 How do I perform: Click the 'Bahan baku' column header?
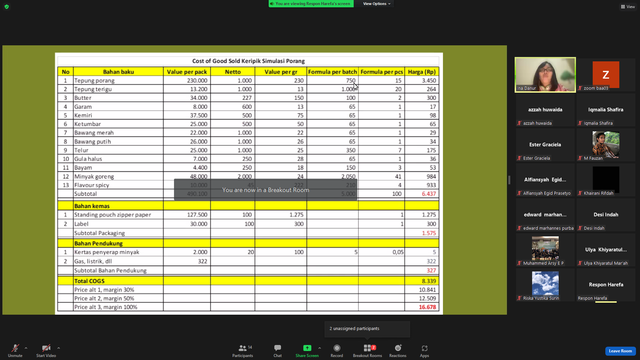coord(118,72)
